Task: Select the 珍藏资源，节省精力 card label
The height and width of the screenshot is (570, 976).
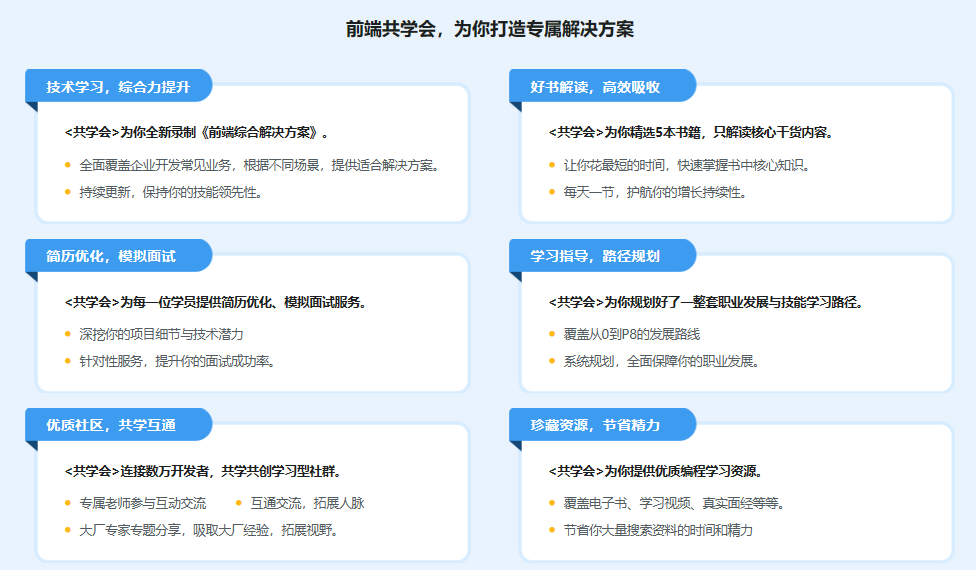Action: click(595, 425)
